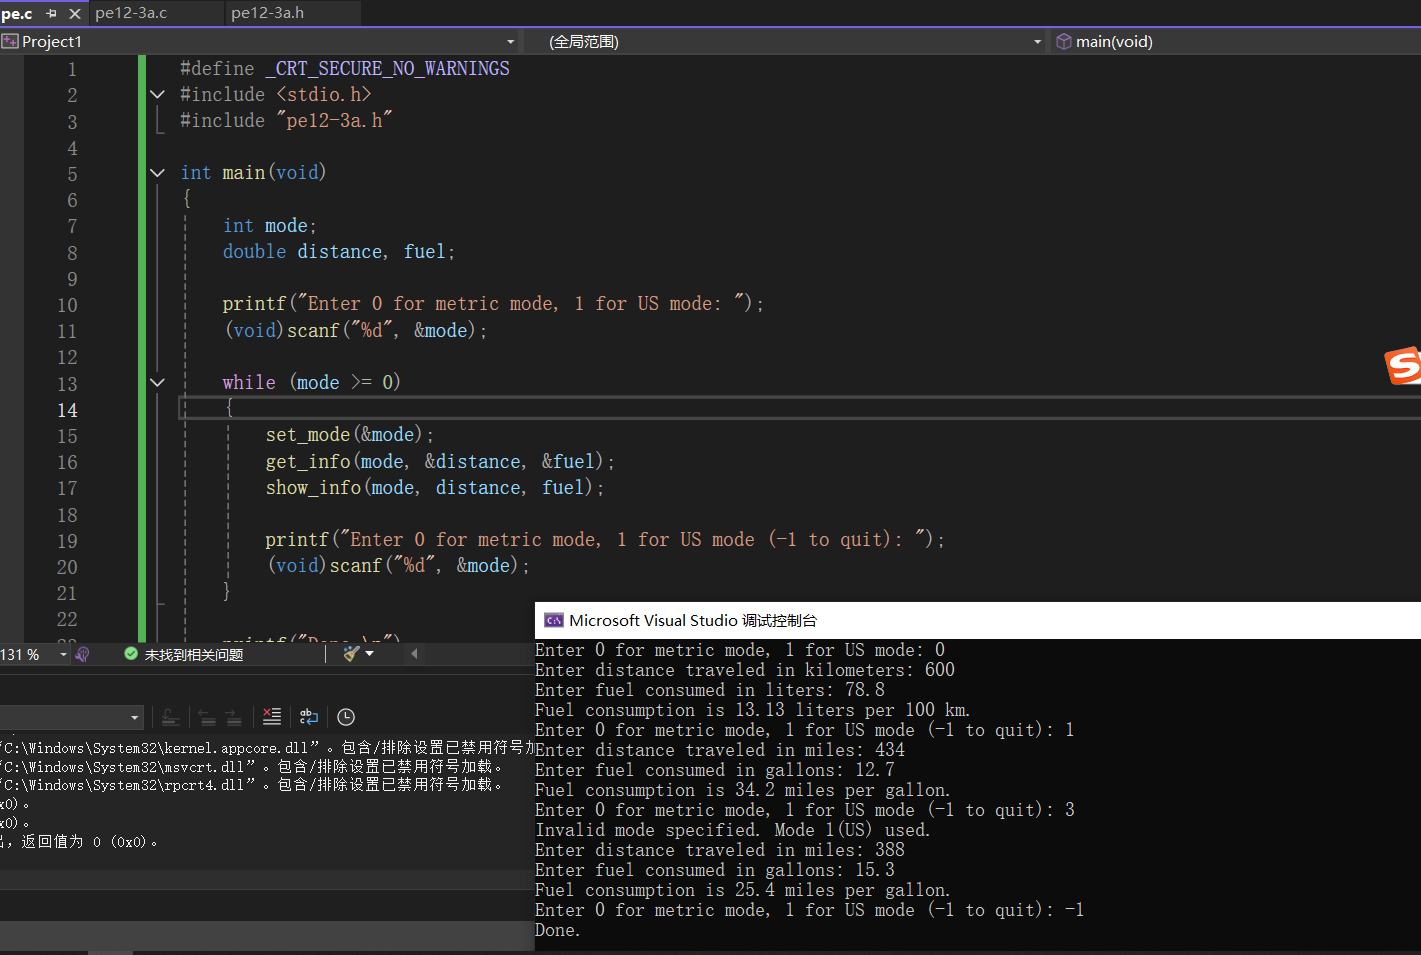Switch to the pe12-3a.c tab
This screenshot has height=955, width=1421.
(x=131, y=13)
